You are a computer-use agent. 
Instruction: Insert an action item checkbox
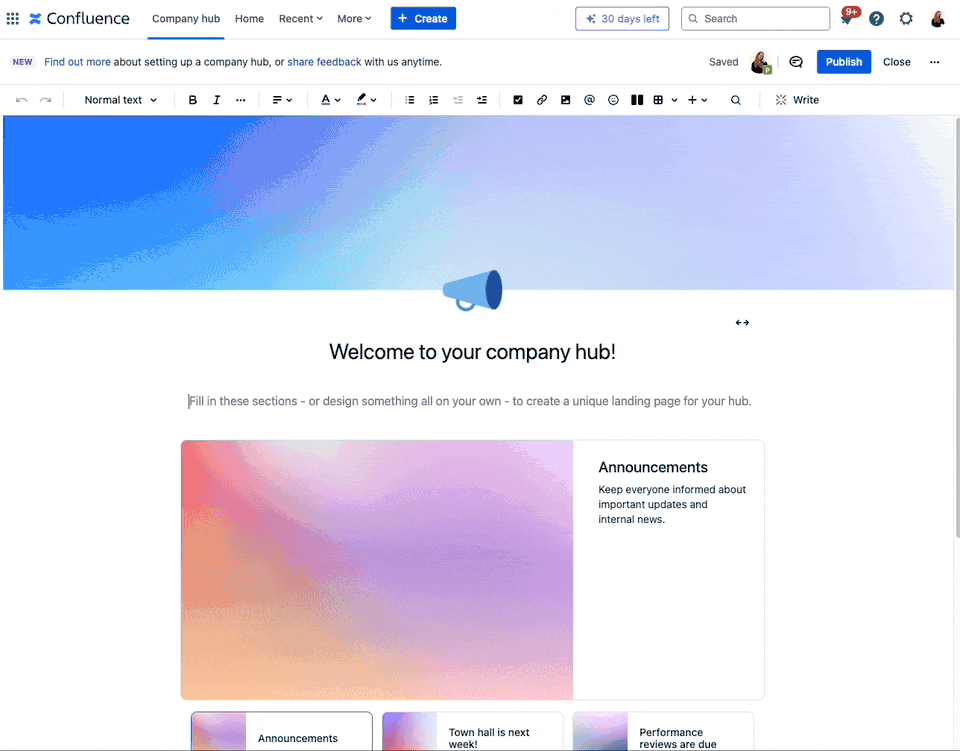click(517, 100)
